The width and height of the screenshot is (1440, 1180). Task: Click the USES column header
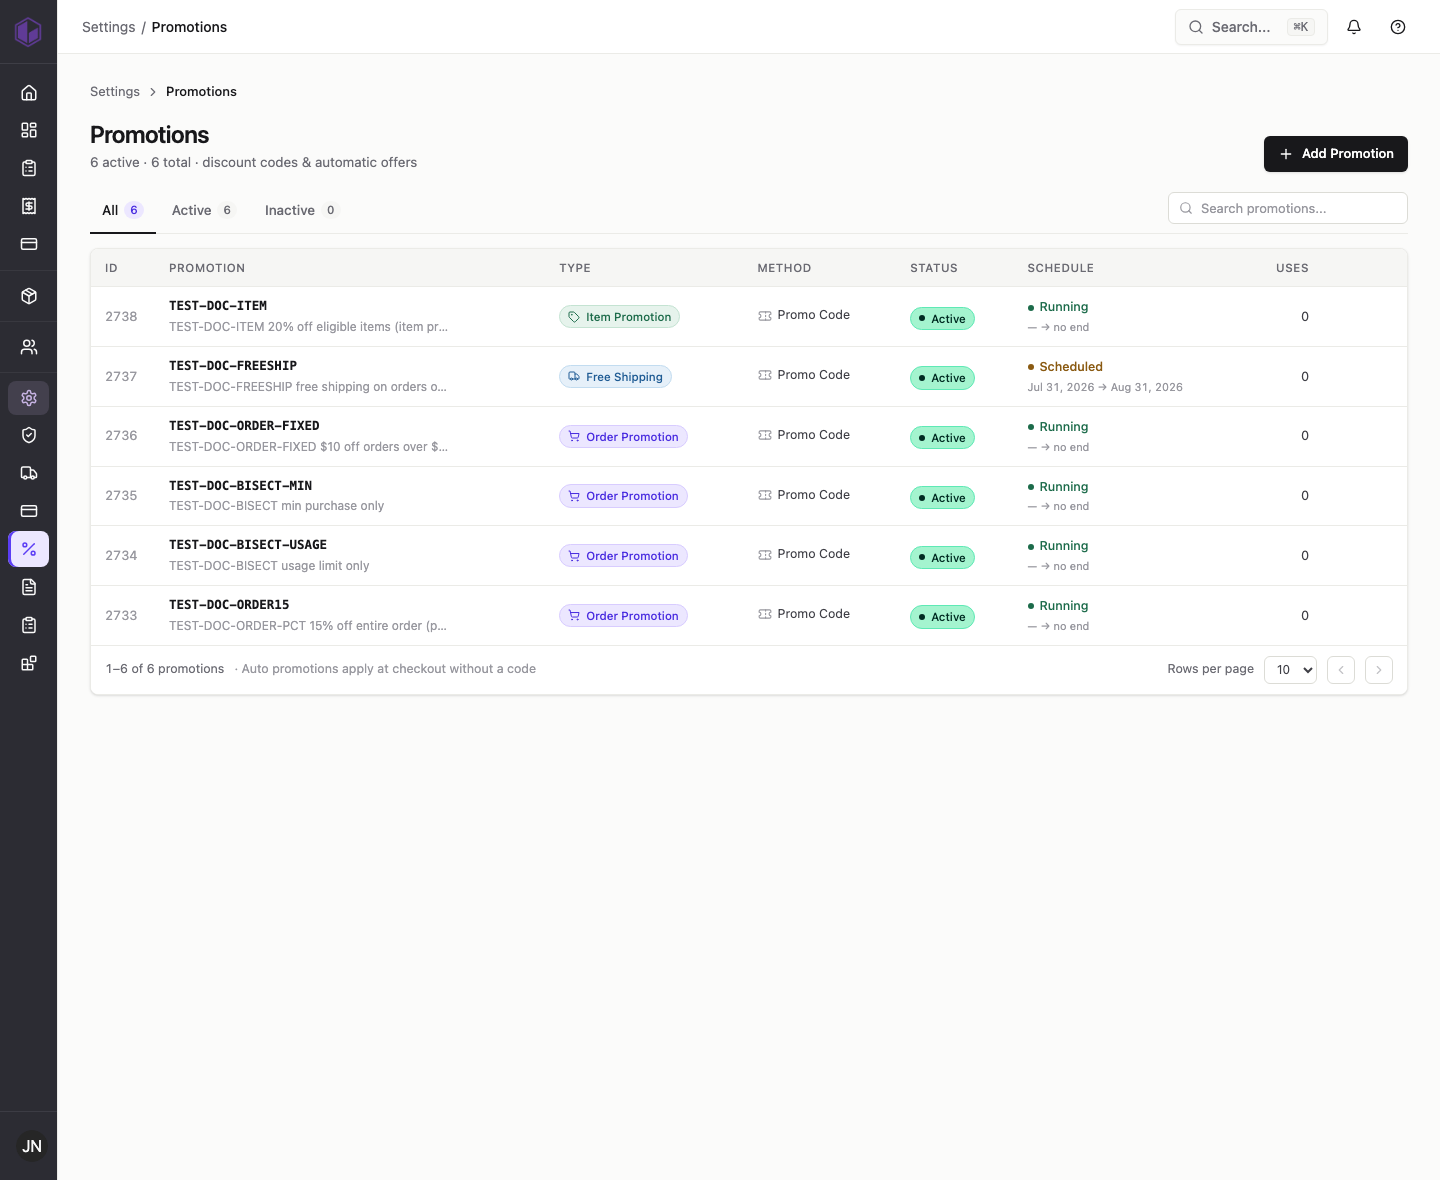coord(1292,268)
